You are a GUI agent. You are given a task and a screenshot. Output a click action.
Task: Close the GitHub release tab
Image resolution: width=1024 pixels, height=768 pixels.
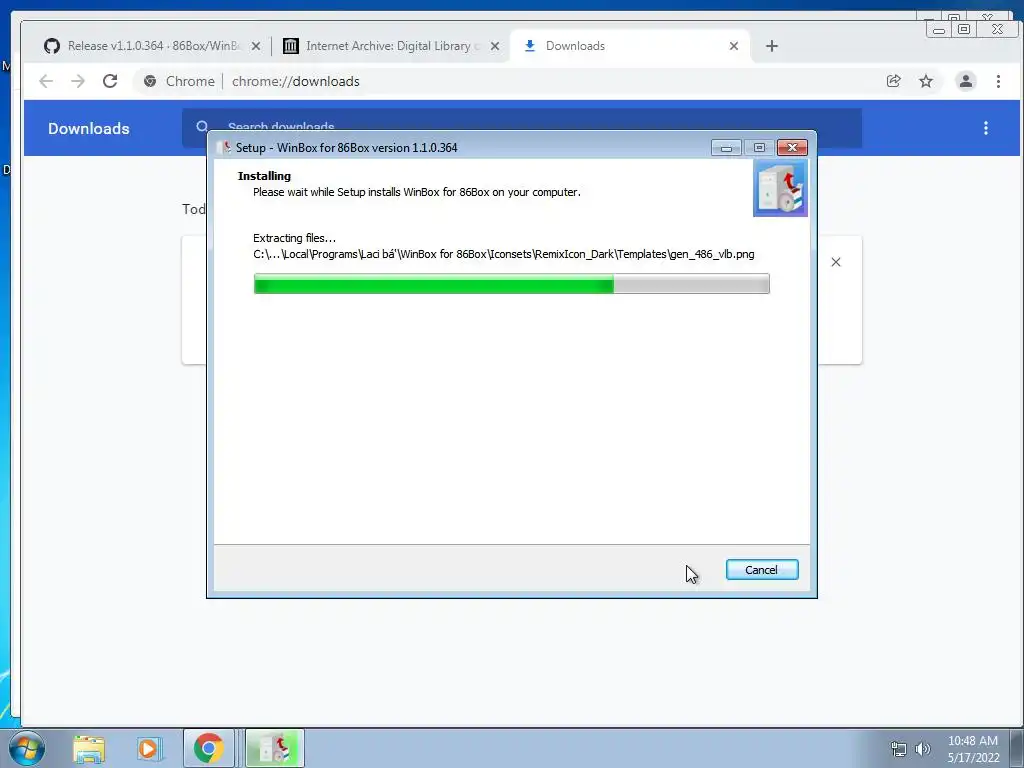click(256, 46)
